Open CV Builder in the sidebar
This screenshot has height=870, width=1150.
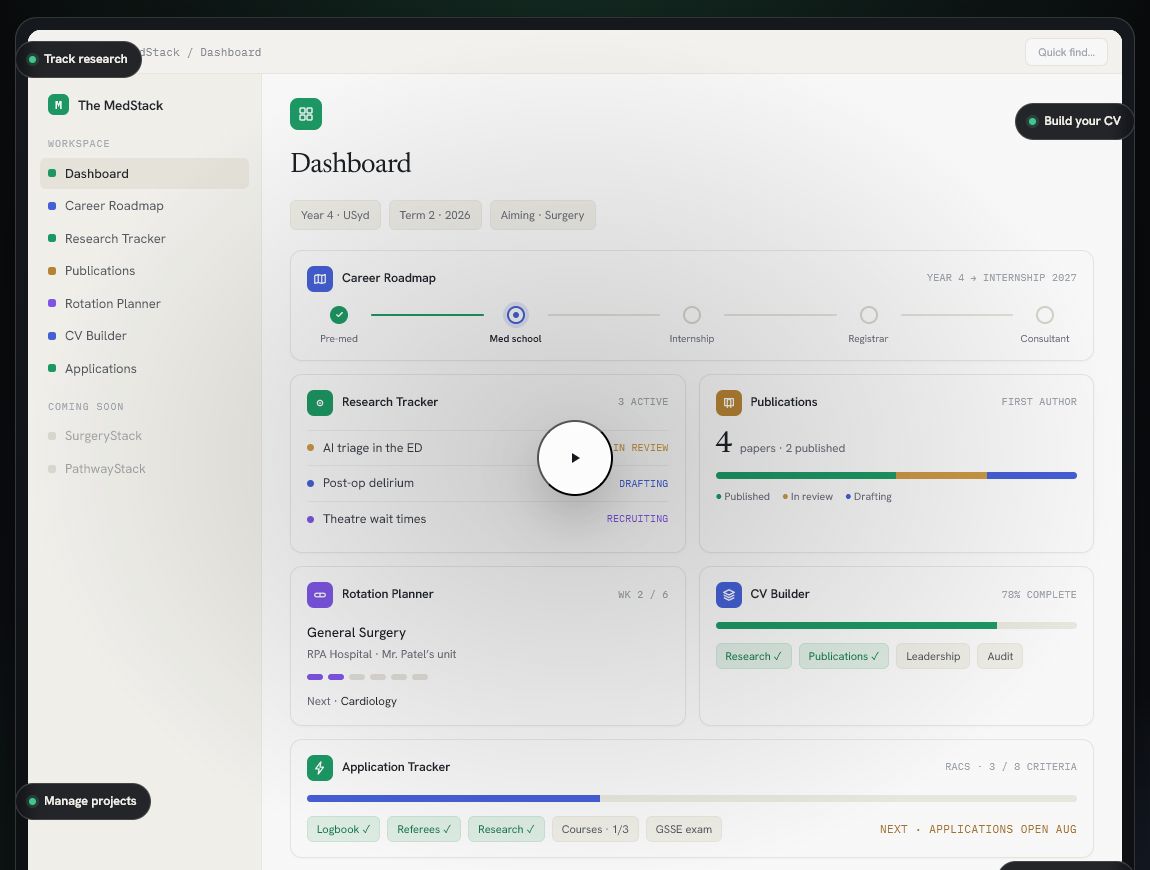[144, 336]
